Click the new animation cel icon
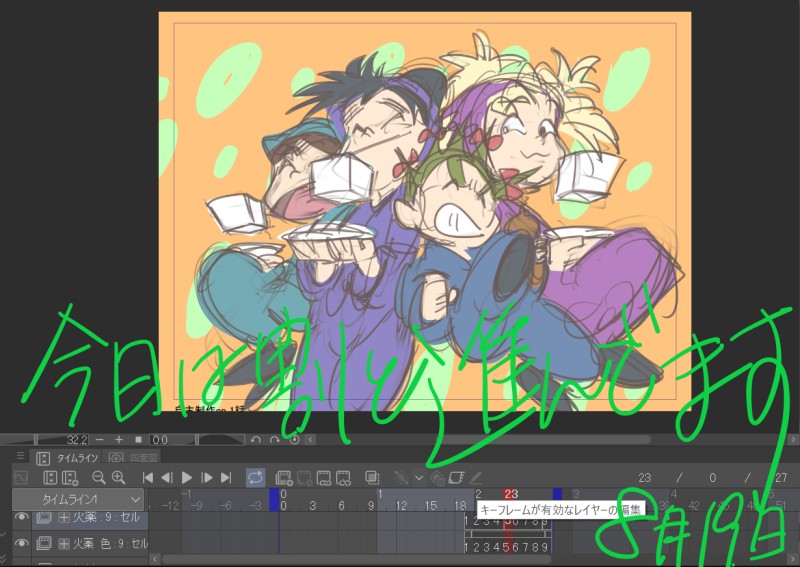Screen dimensions: 800x567 pyautogui.click(x=305, y=478)
